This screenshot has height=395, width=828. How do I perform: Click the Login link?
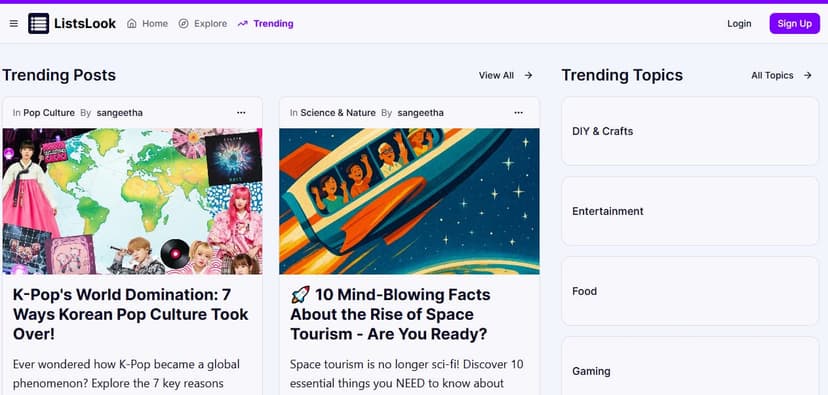pos(739,24)
